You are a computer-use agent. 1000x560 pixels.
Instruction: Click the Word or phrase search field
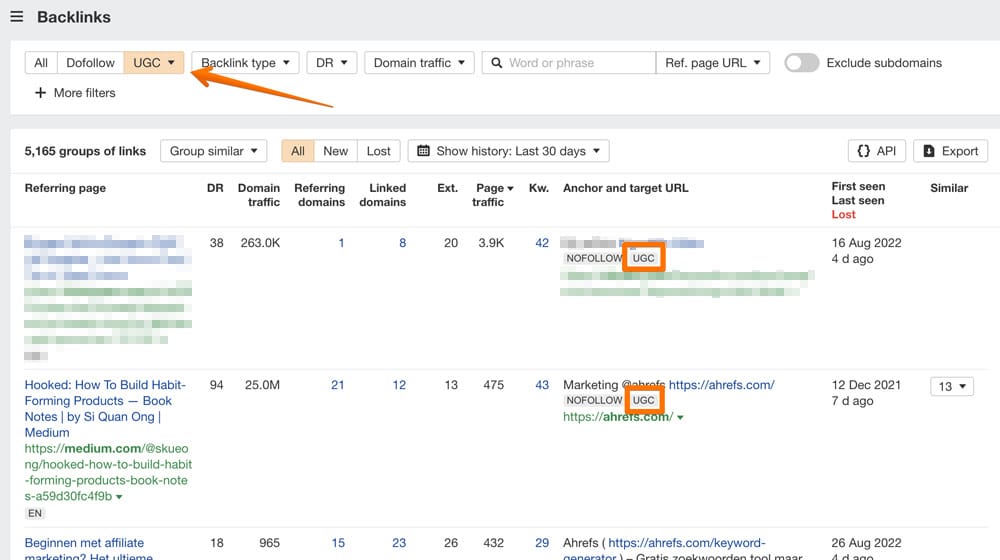click(569, 63)
